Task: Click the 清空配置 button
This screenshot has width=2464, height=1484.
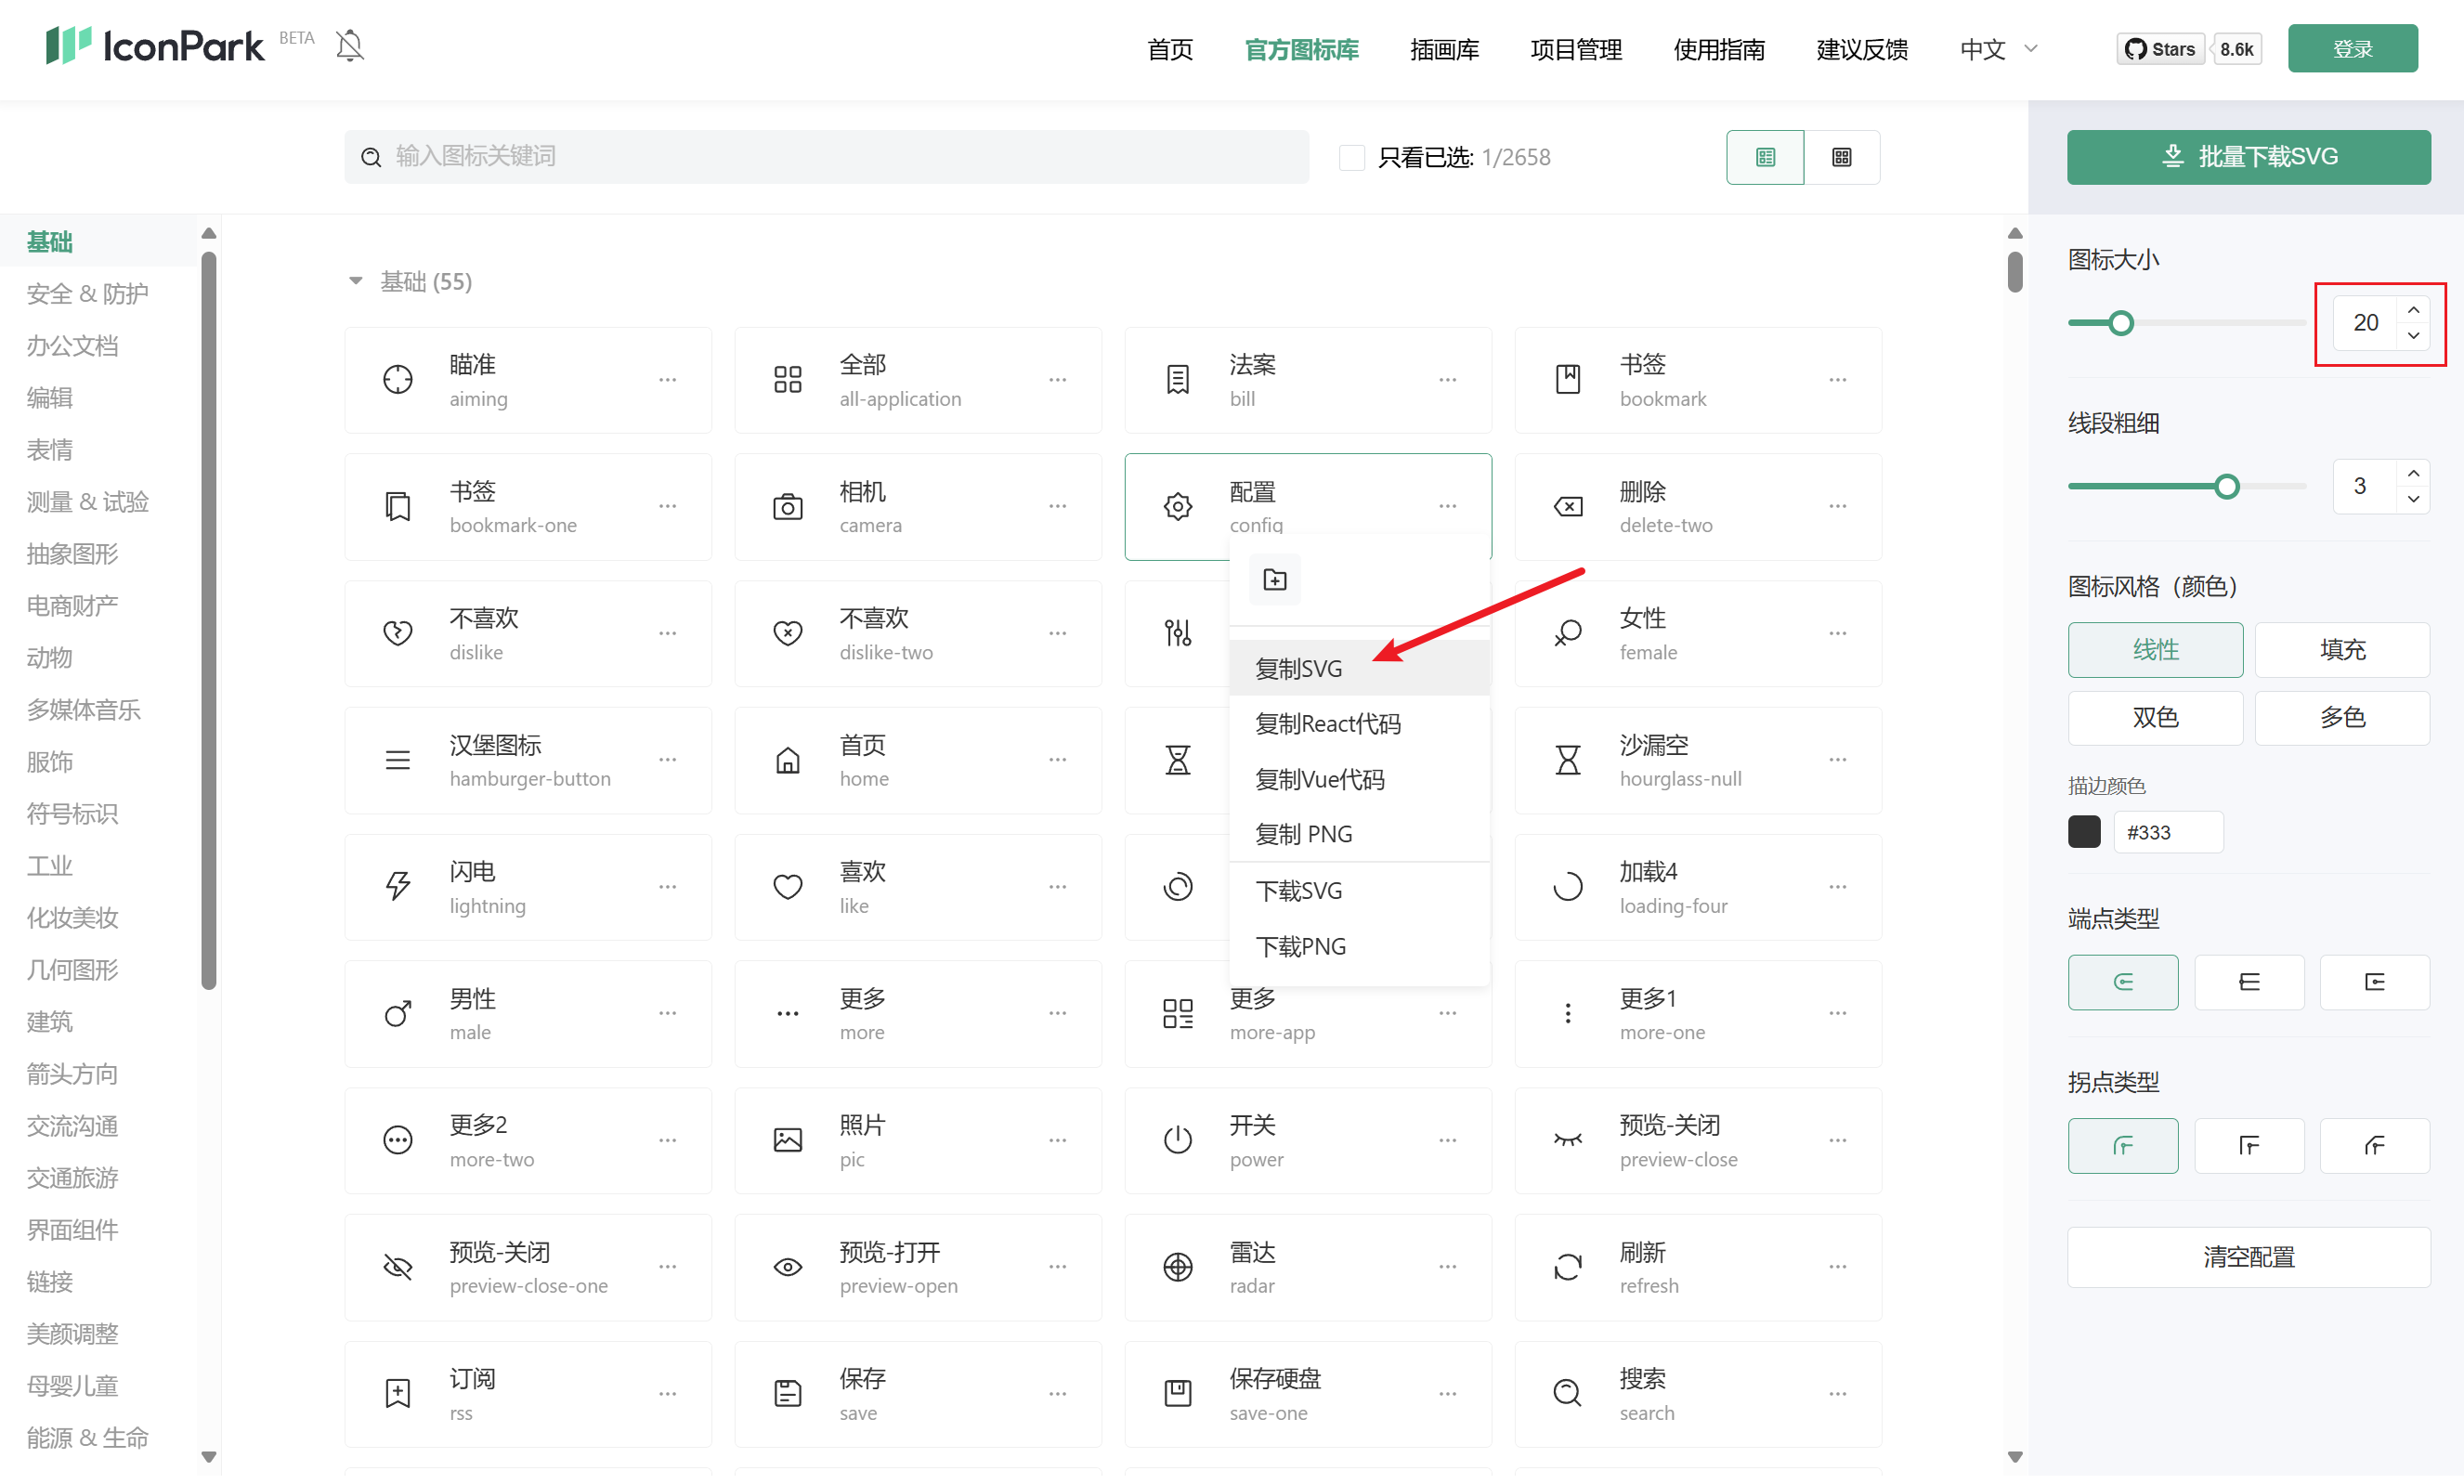Action: pyautogui.click(x=2248, y=1257)
